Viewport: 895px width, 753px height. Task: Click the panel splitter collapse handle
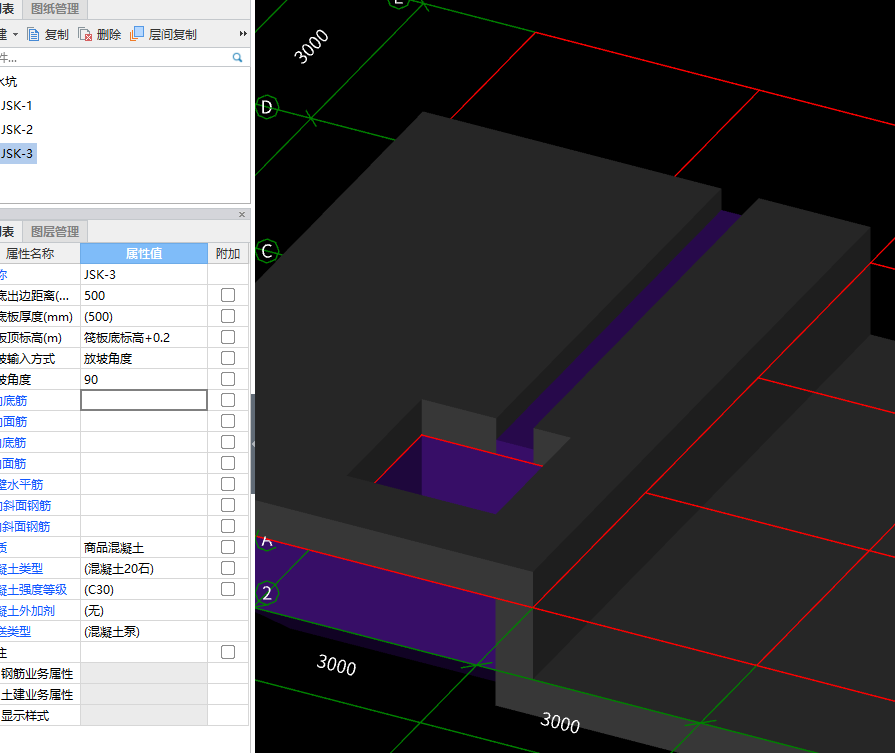pos(253,444)
